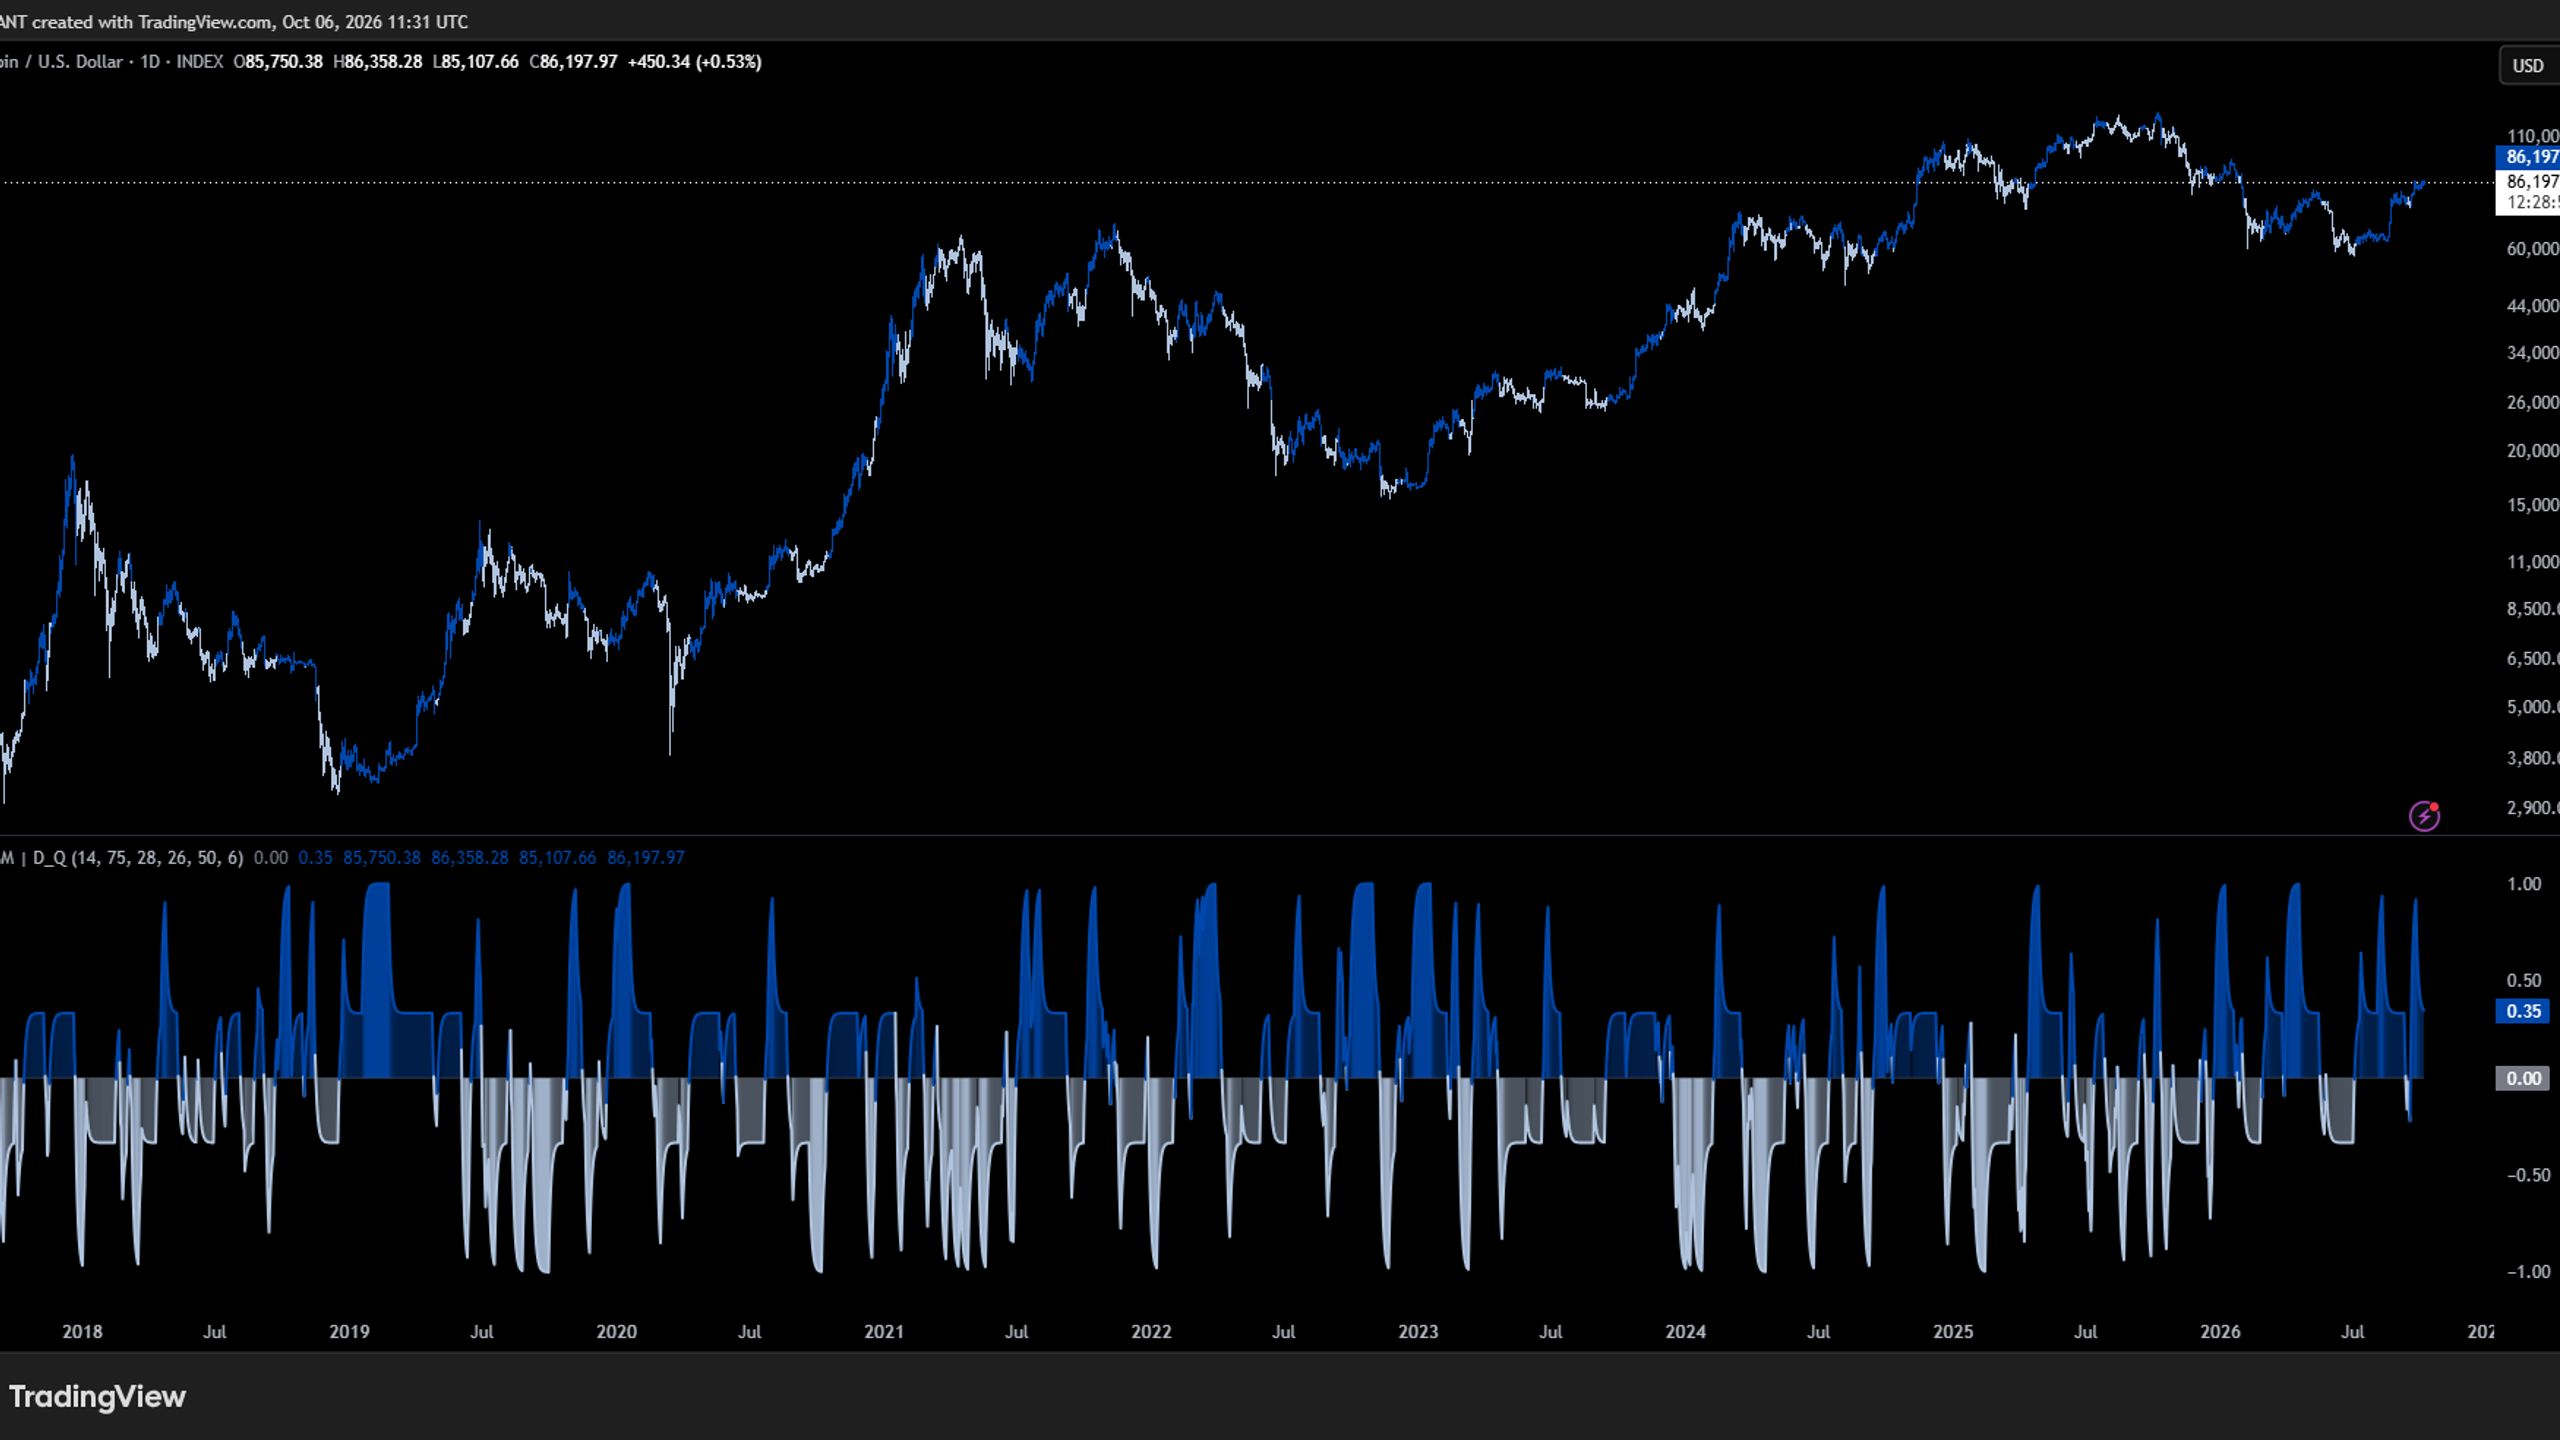Click the 1.00 indicator scale label
The height and width of the screenshot is (1440, 2560).
pos(2524,883)
